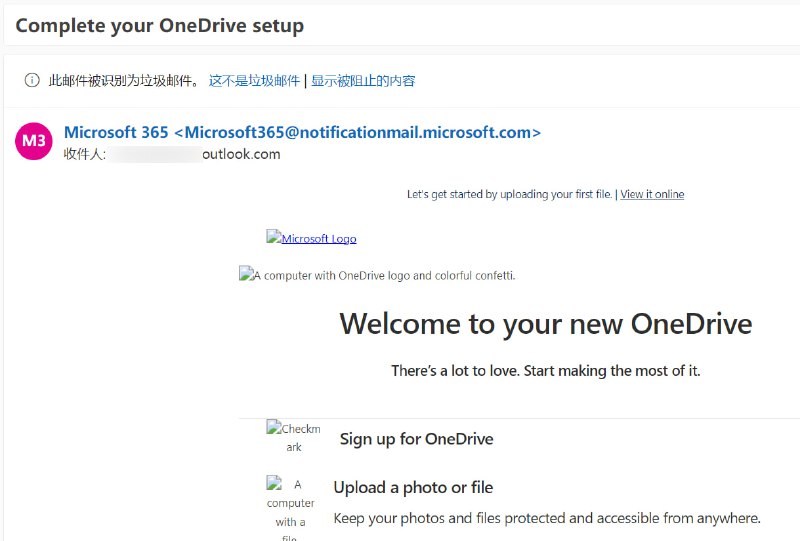Select the "Upload a photo or file" step

[413, 488]
